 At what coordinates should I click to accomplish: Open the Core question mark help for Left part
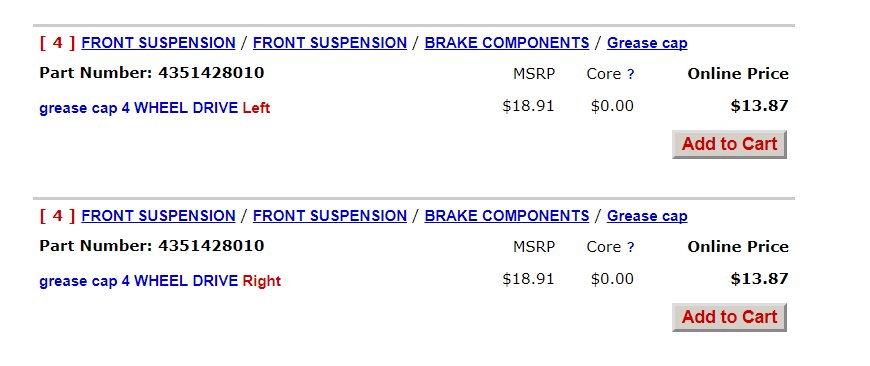[630, 74]
